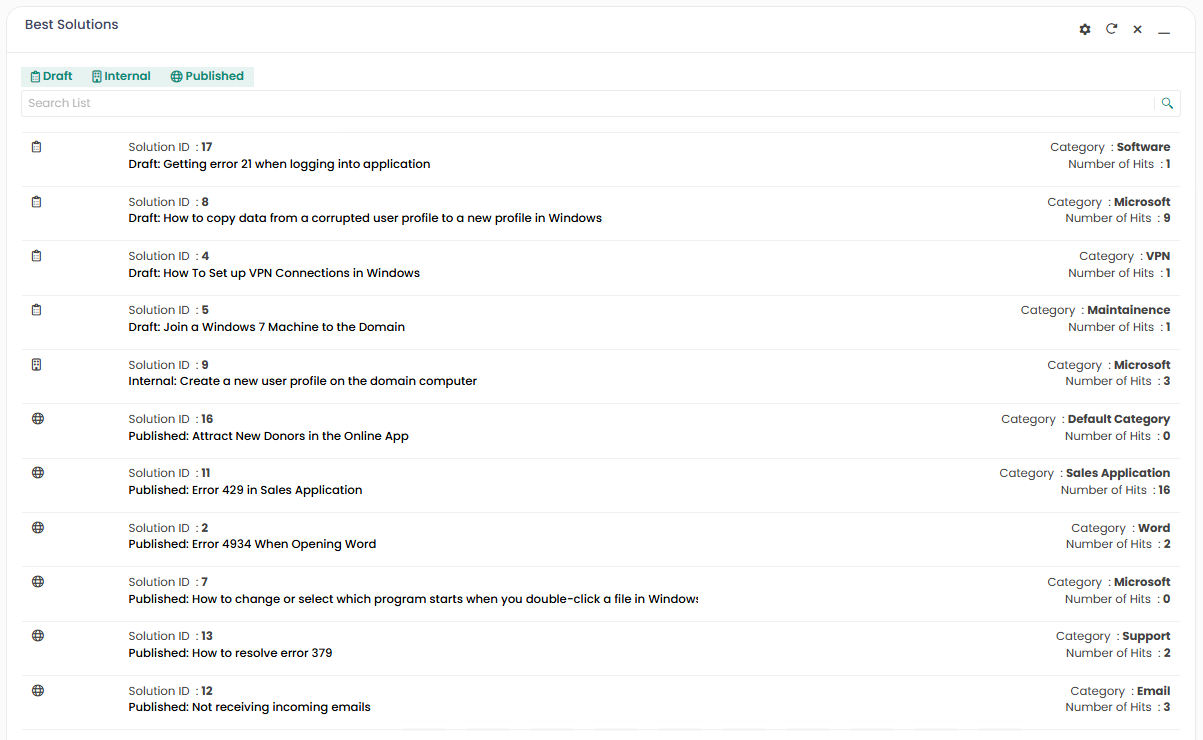Filter solutions by Internal status
The height and width of the screenshot is (740, 1203).
click(x=121, y=76)
